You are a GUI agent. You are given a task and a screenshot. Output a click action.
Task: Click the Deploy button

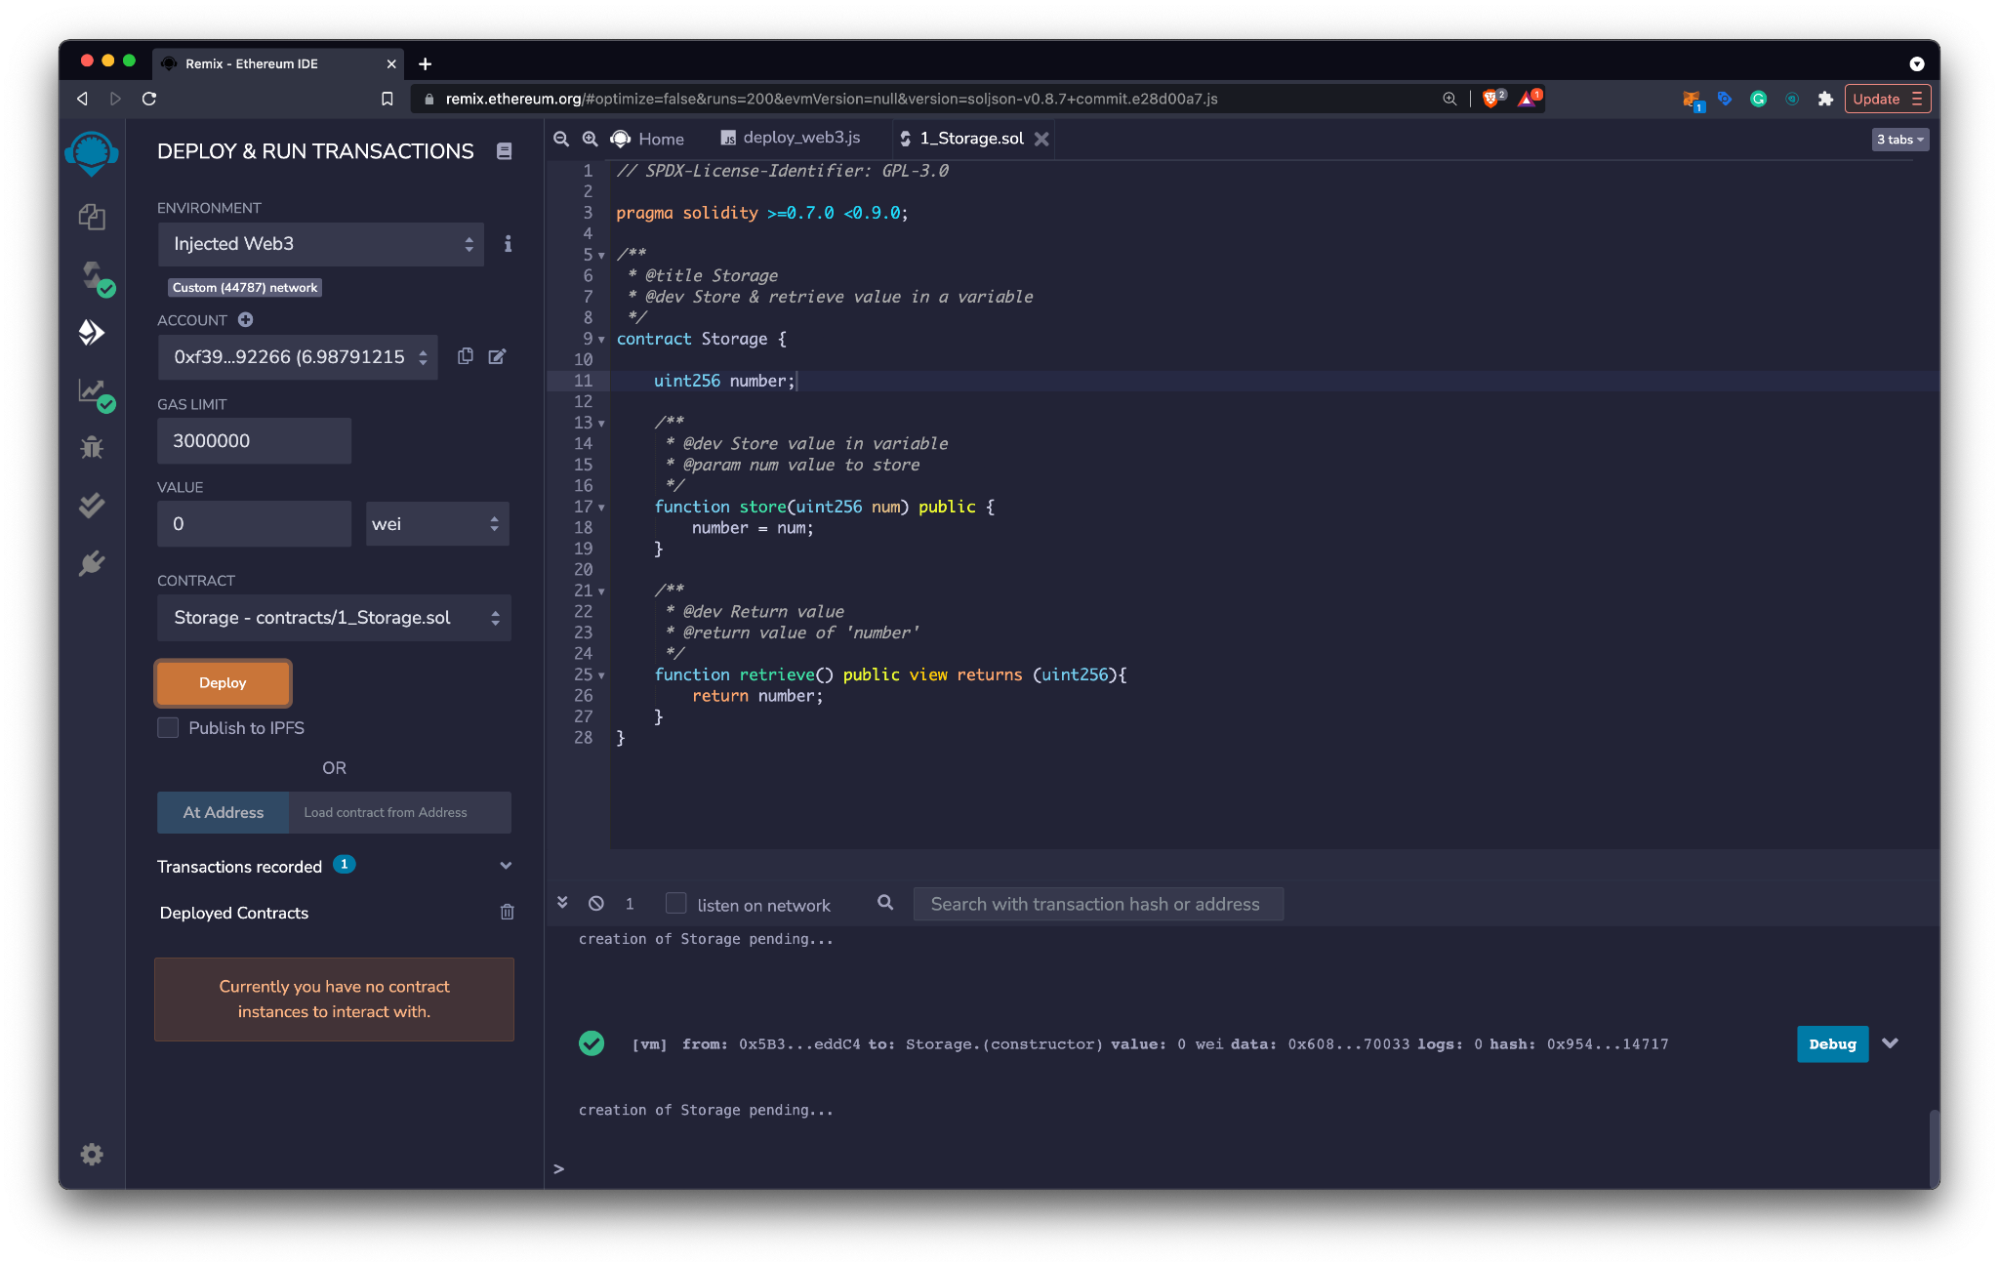[x=222, y=683]
